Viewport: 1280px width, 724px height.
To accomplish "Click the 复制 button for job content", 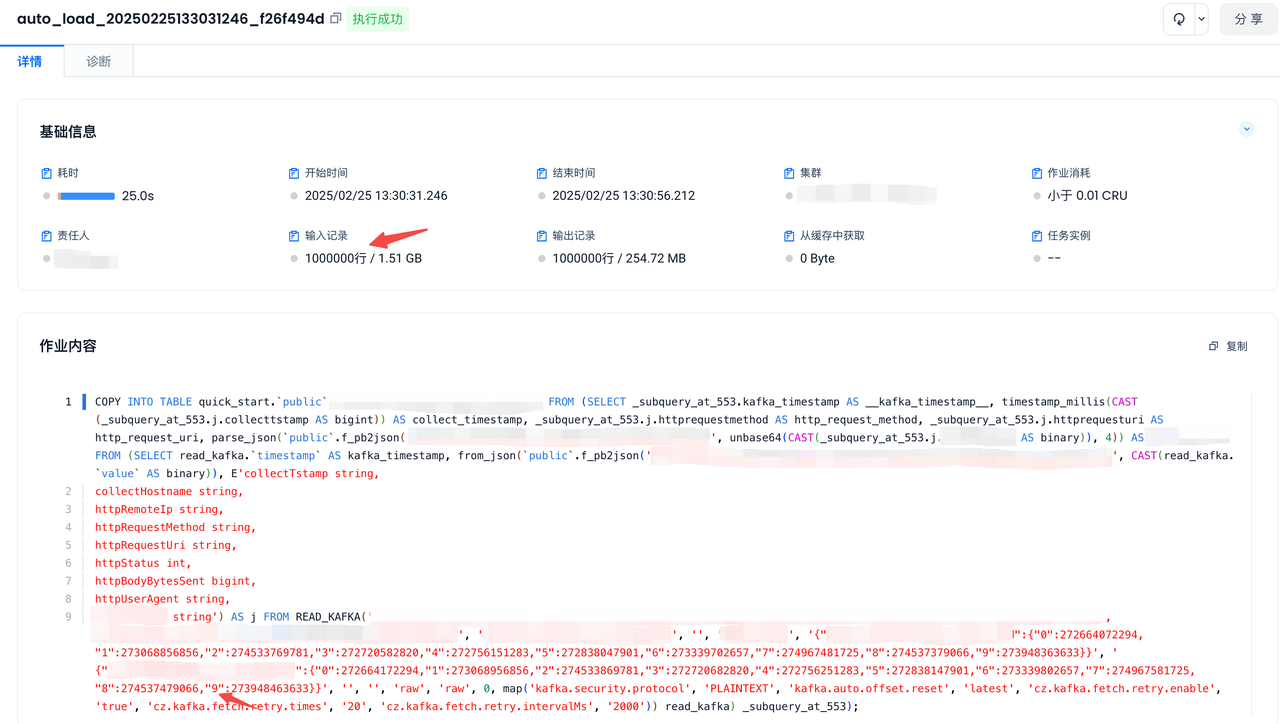I will (x=1228, y=346).
